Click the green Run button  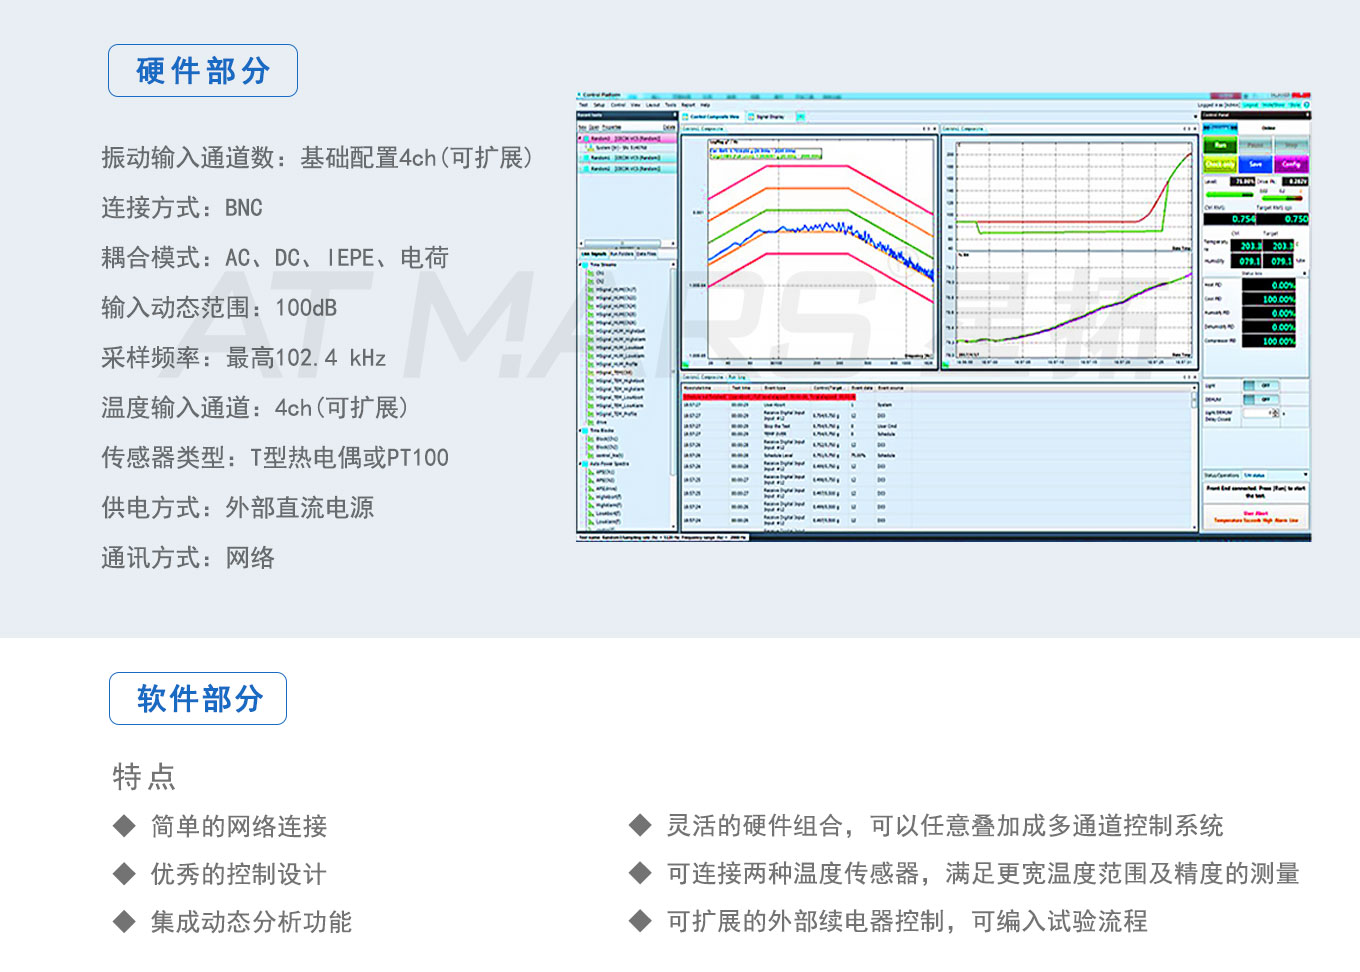click(x=1219, y=145)
